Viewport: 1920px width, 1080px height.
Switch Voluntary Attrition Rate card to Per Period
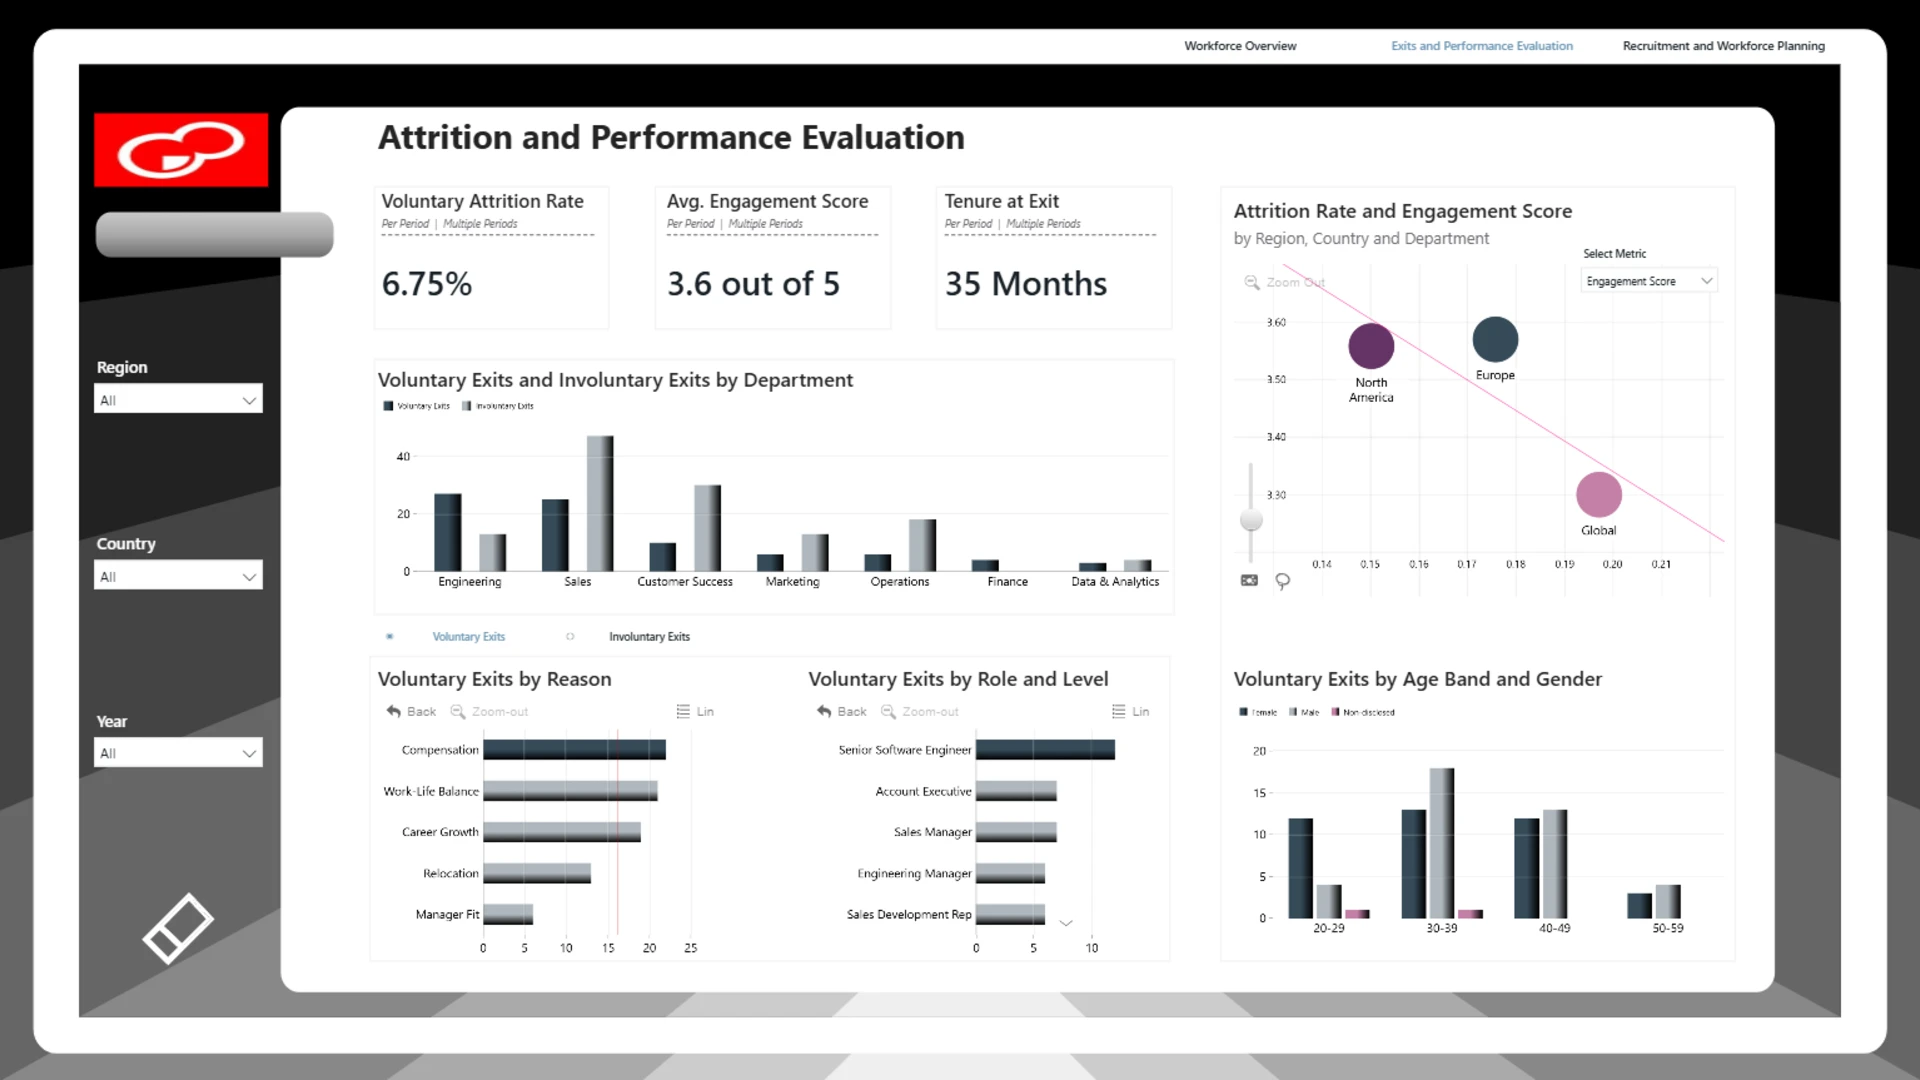(405, 224)
